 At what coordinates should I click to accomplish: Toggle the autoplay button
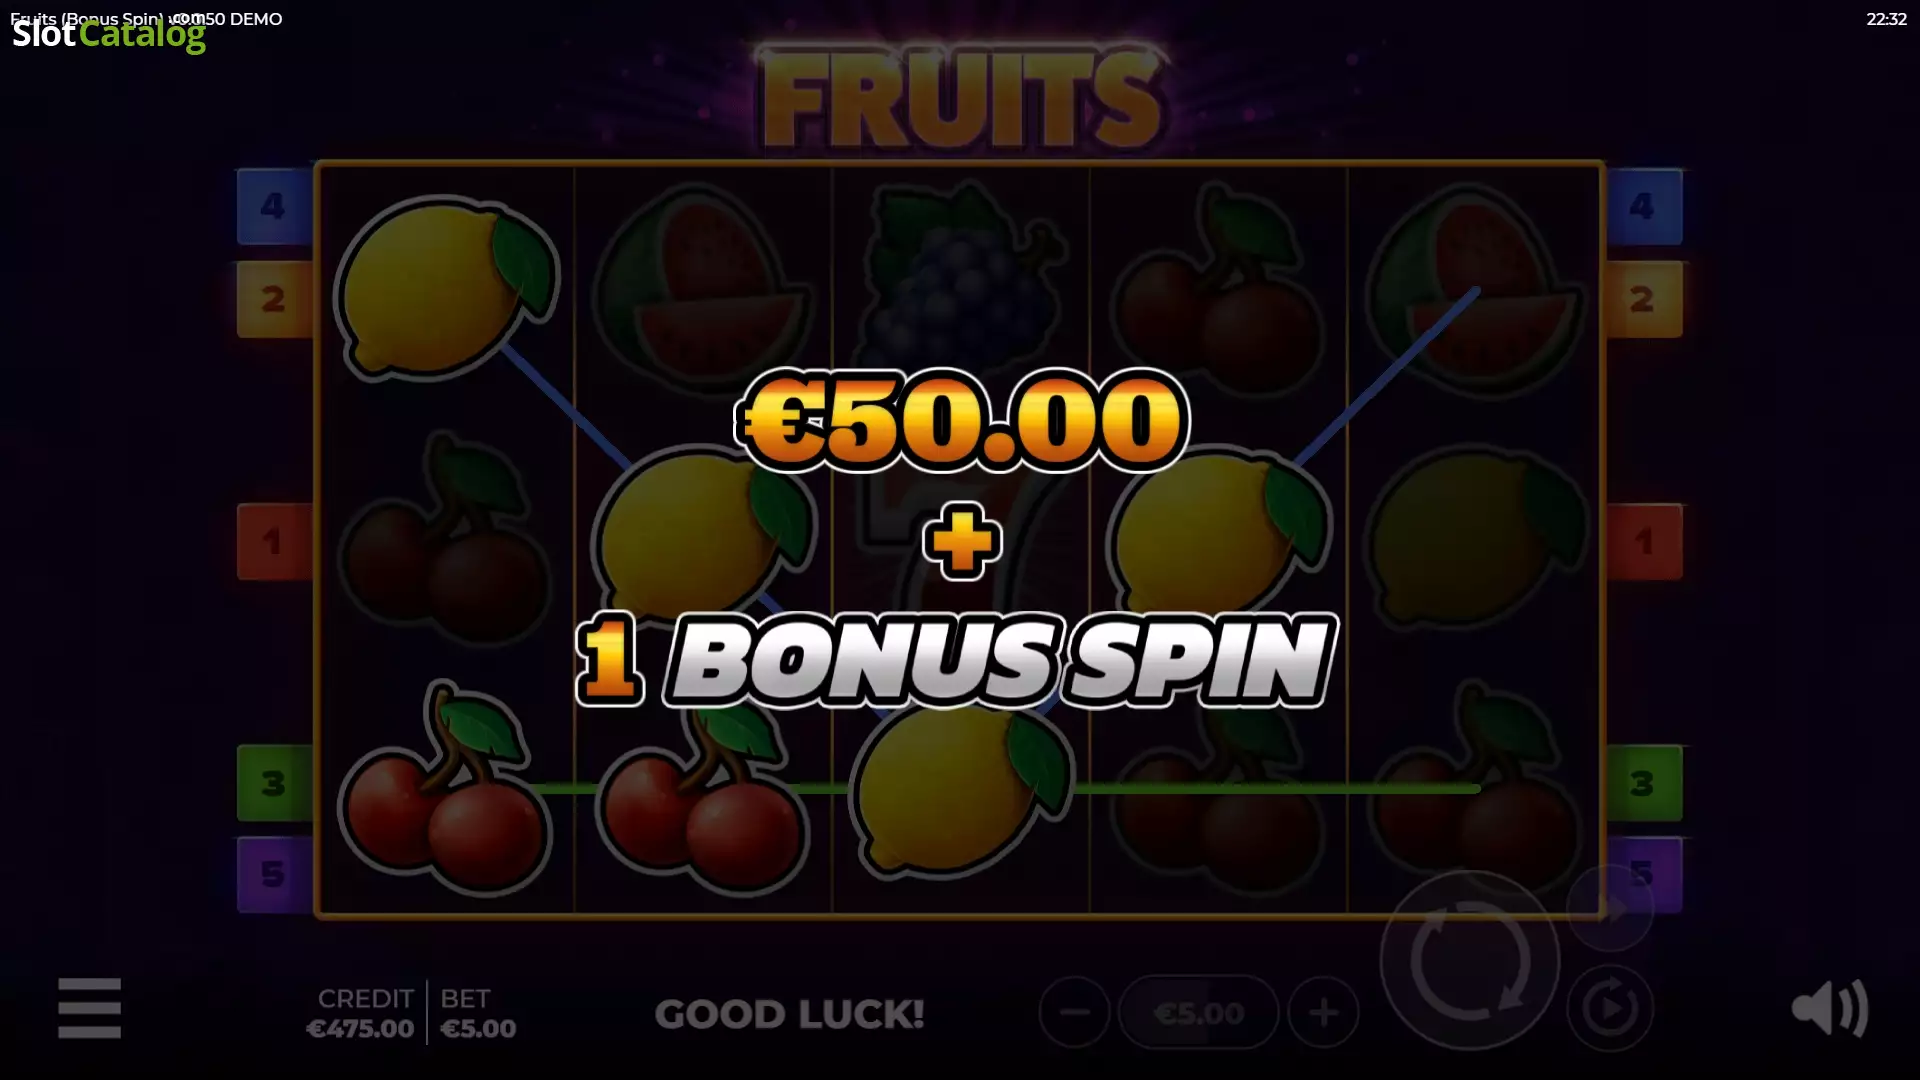pos(1609,1008)
